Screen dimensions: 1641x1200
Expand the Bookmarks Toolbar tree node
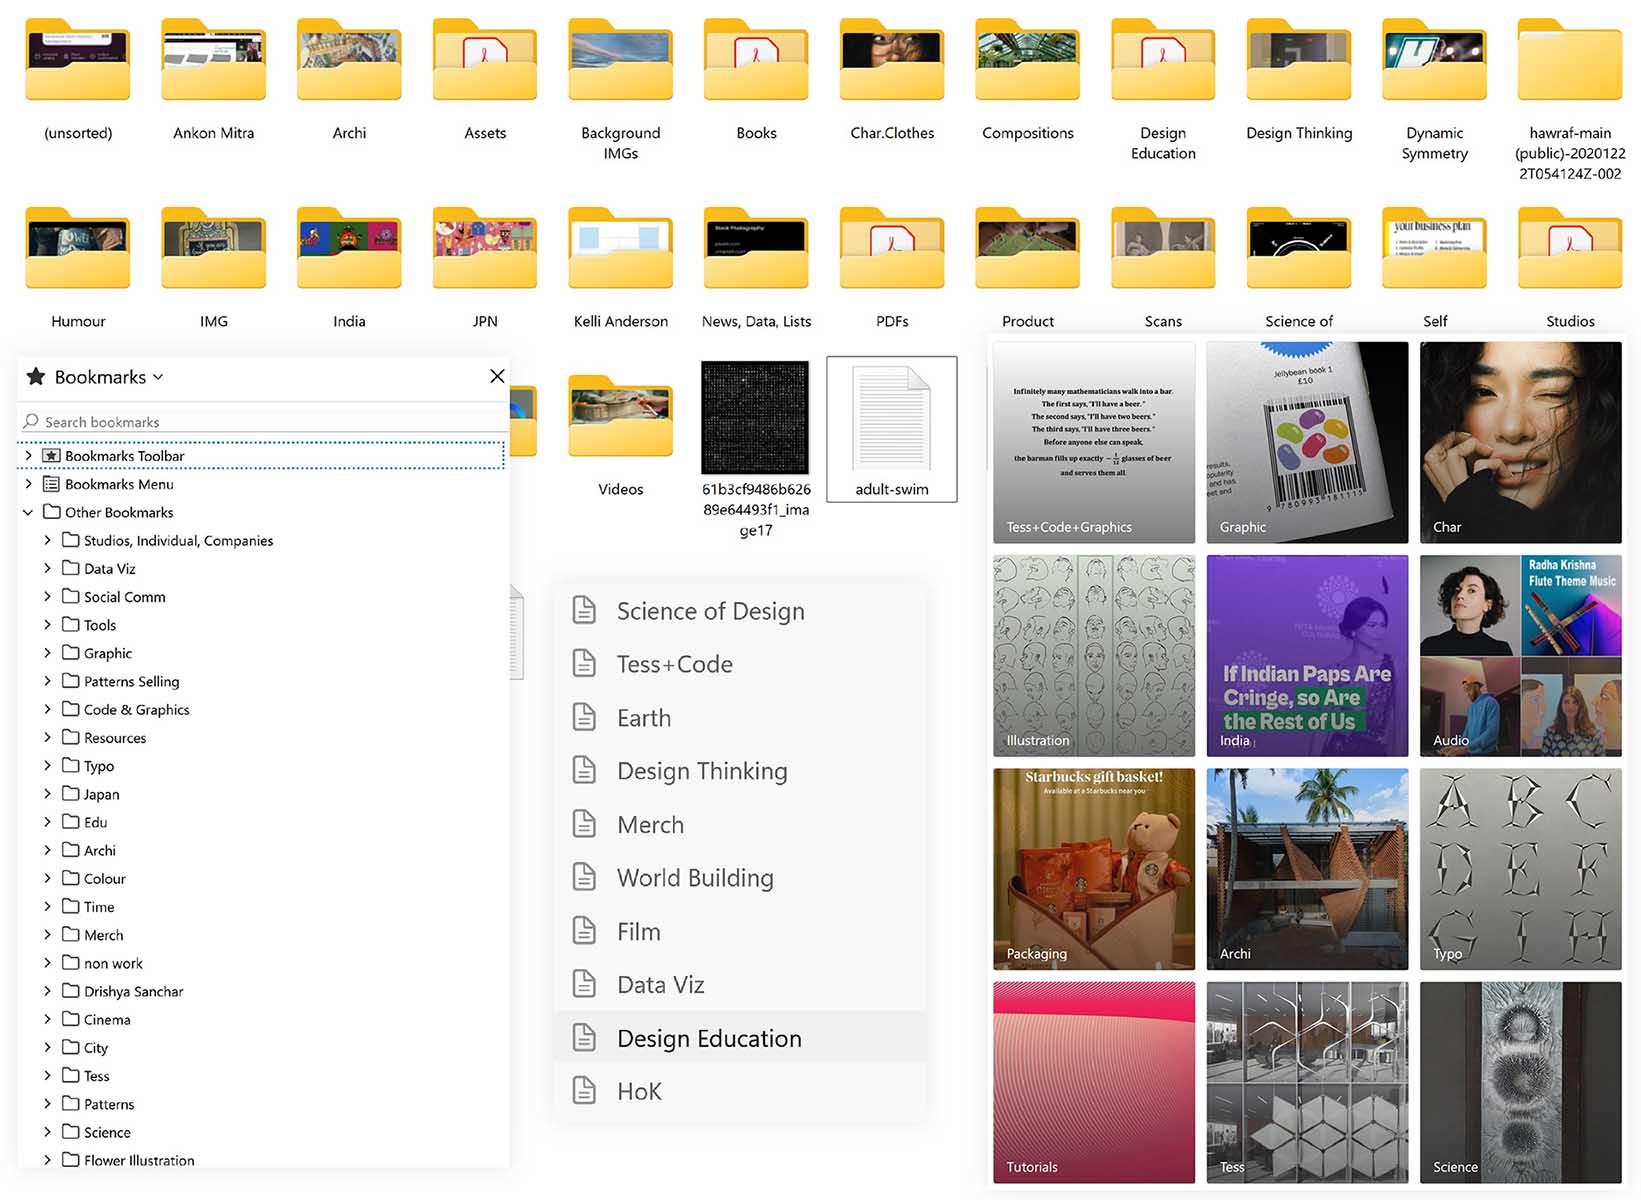click(x=28, y=456)
